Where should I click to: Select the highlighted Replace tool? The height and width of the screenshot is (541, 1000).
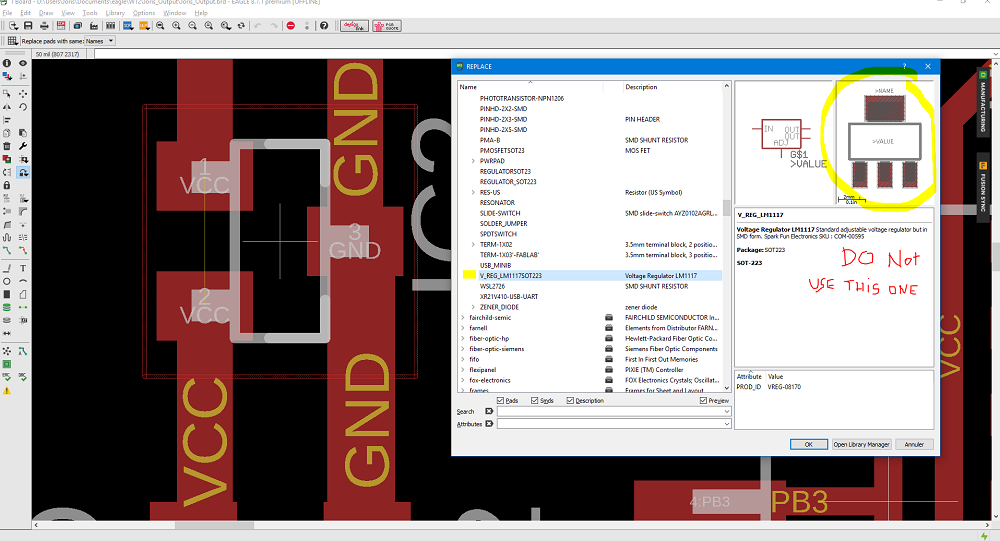[x=23, y=172]
